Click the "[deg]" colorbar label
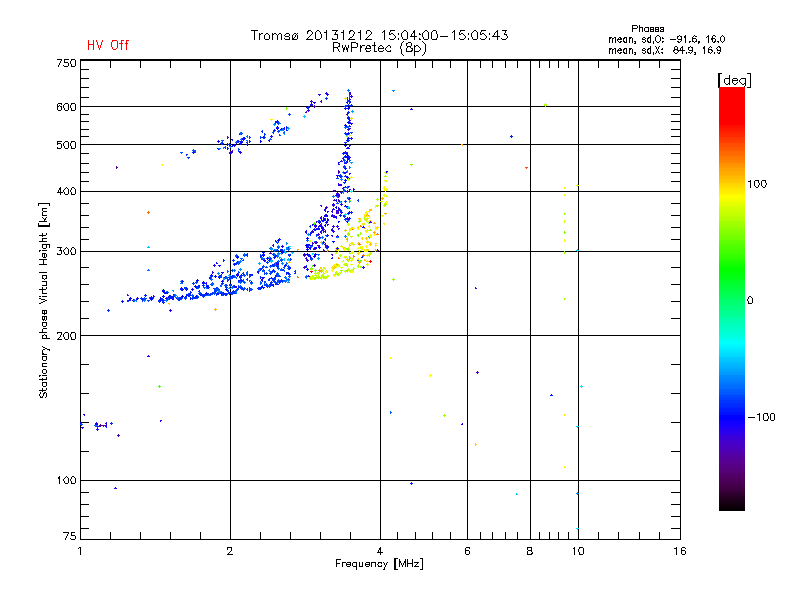This screenshot has width=800, height=600. (734, 80)
